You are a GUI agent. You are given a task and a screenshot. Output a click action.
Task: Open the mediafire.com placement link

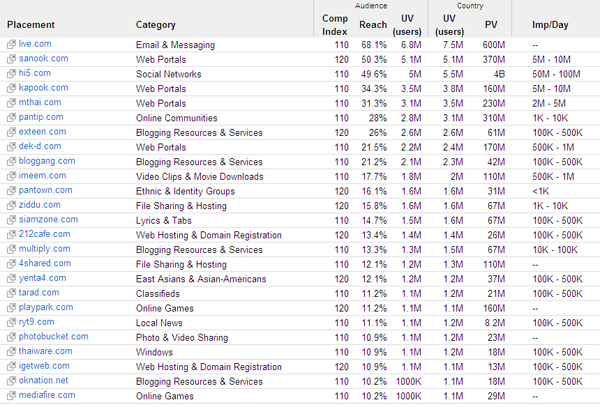pyautogui.click(x=47, y=395)
